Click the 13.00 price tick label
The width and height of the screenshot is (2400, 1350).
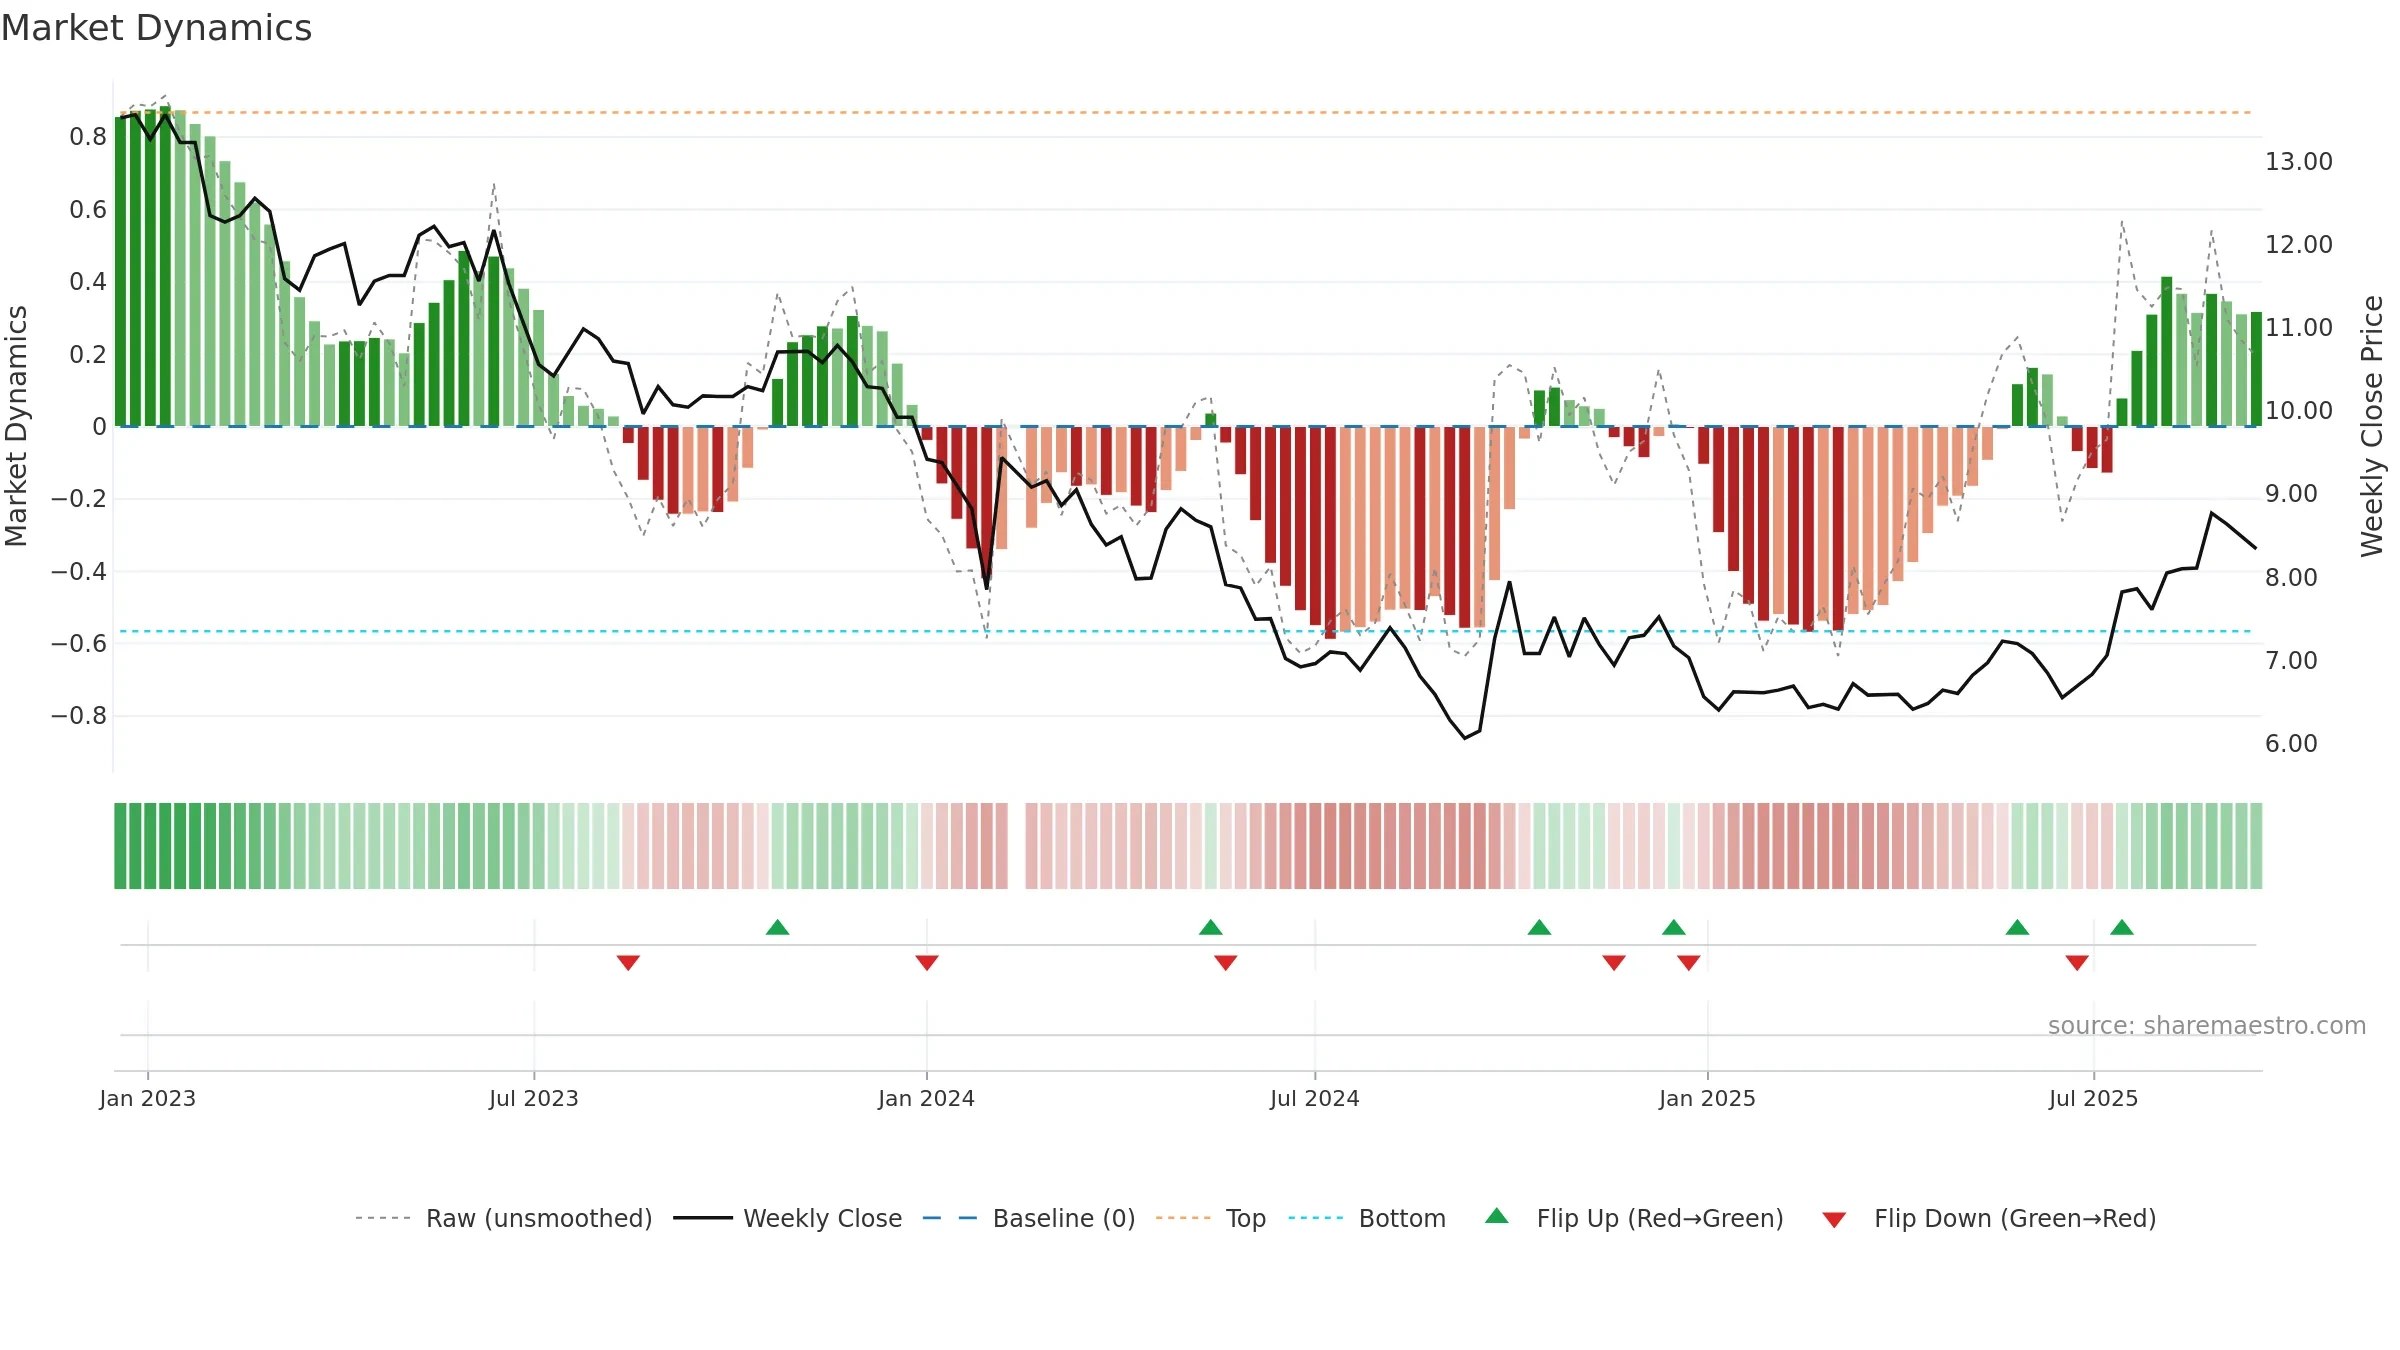2299,161
